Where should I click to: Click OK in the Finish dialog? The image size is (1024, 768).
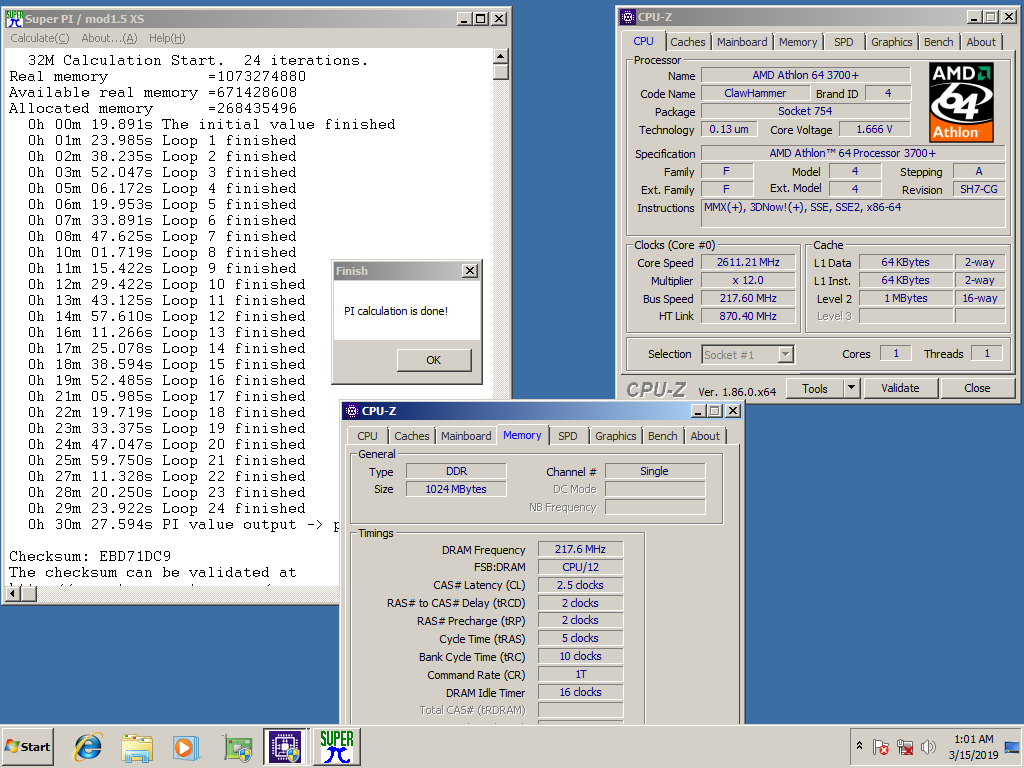[x=434, y=360]
